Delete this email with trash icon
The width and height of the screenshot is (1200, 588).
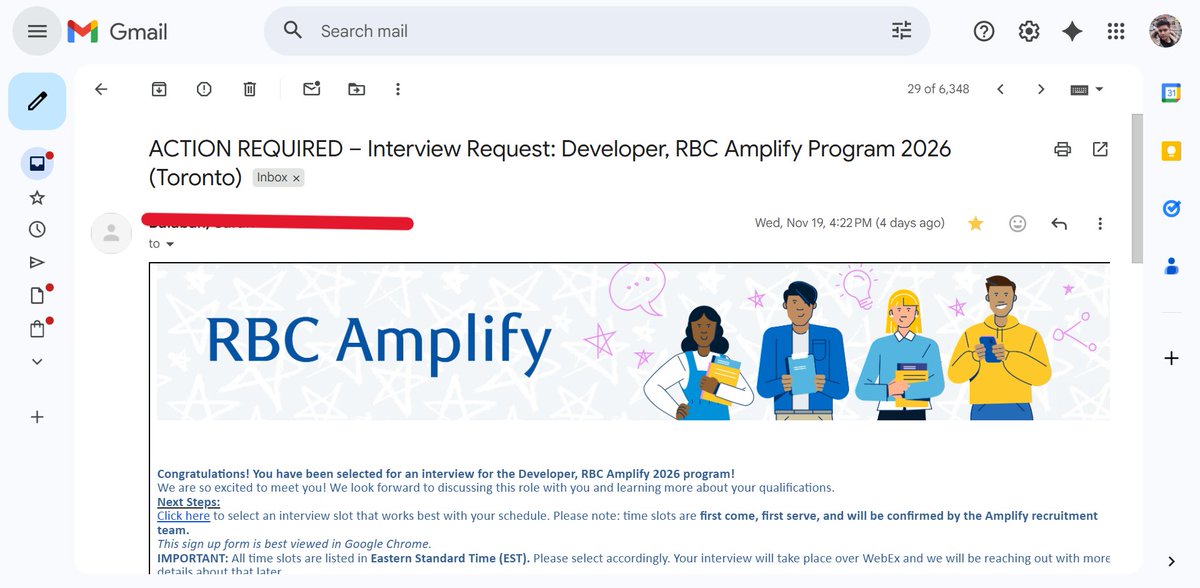[x=249, y=89]
